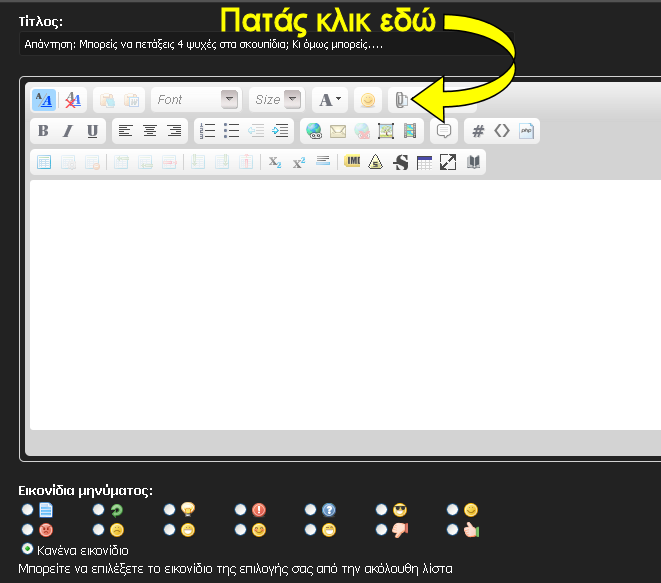Align text left
The width and height of the screenshot is (661, 583).
125,131
